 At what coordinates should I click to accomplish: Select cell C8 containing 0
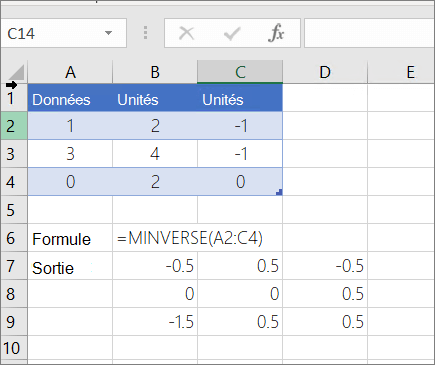click(240, 294)
